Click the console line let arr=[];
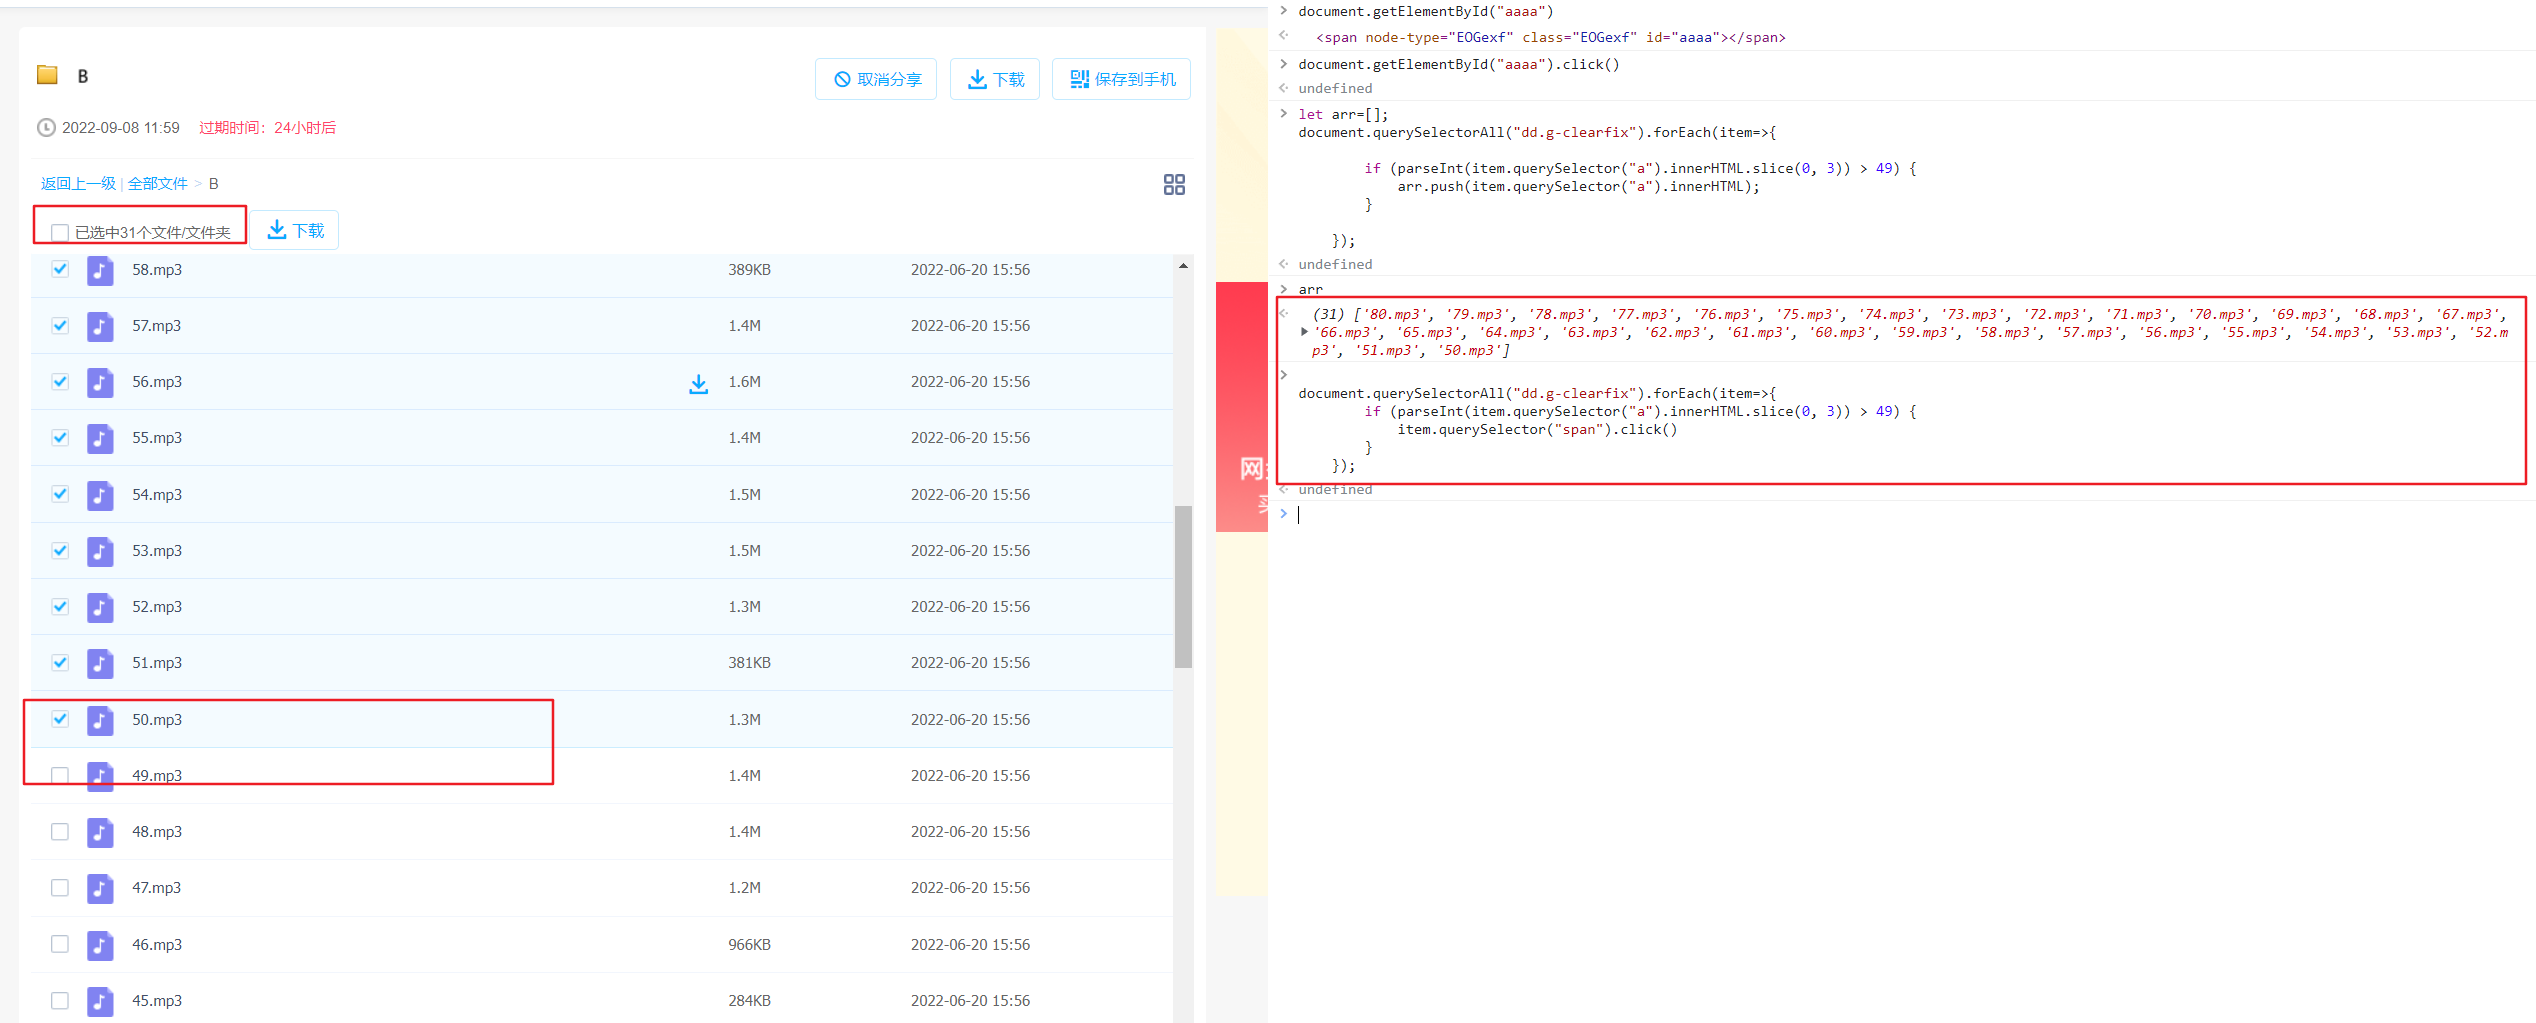The image size is (2536, 1023). (1343, 114)
